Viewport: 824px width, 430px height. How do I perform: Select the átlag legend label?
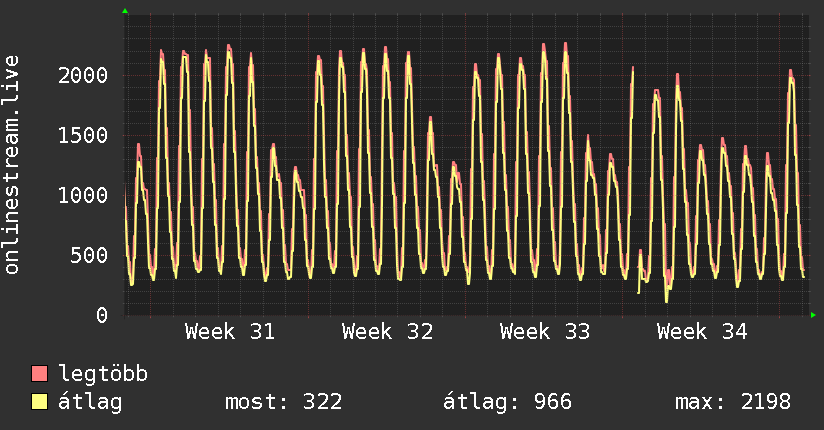click(90, 402)
